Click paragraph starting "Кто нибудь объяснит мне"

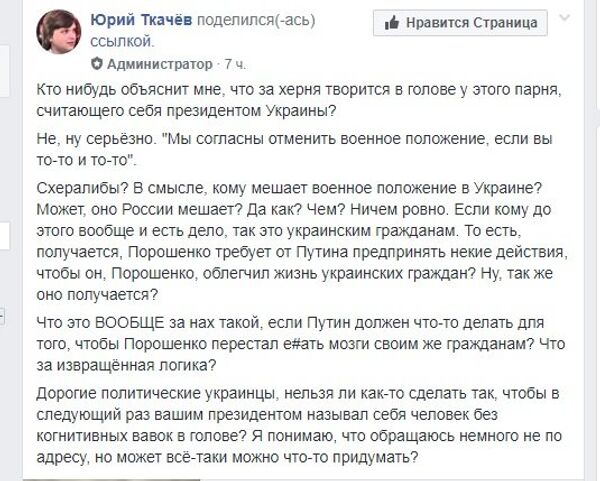pyautogui.click(x=300, y=96)
